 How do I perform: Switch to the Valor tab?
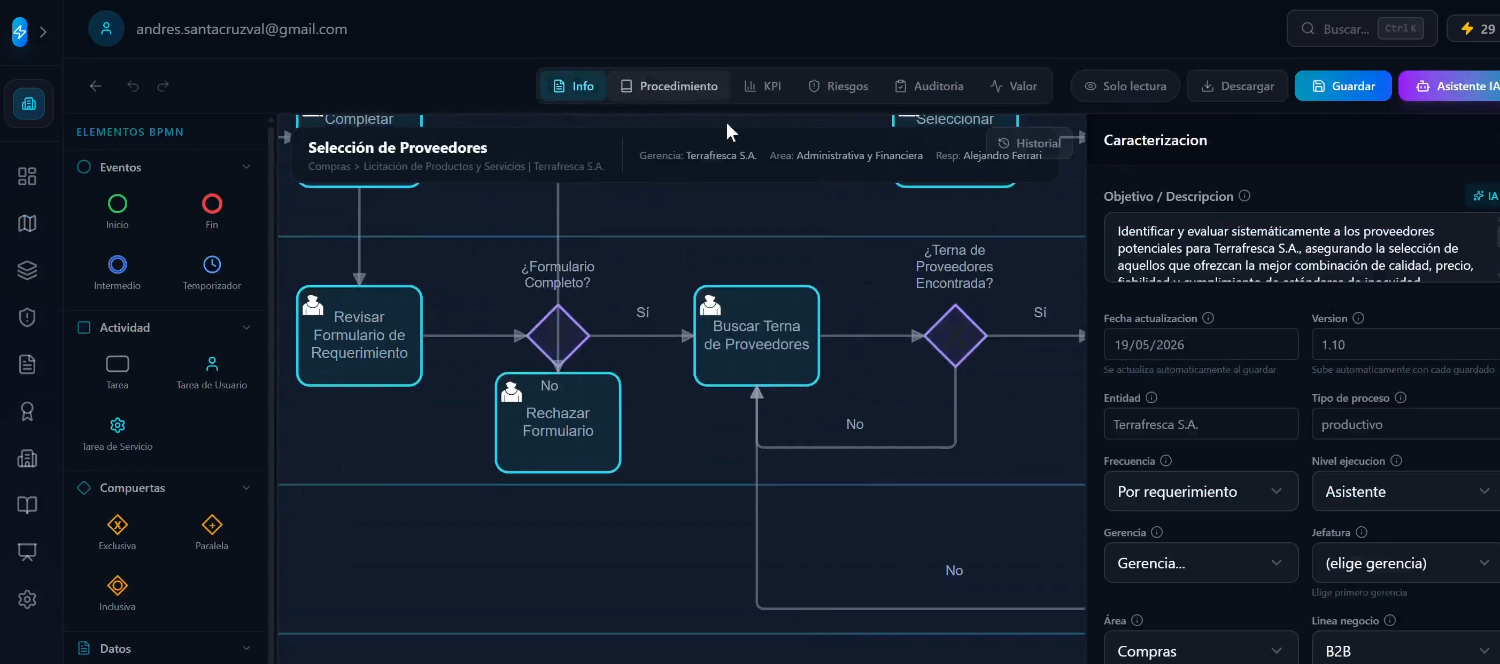click(1014, 86)
